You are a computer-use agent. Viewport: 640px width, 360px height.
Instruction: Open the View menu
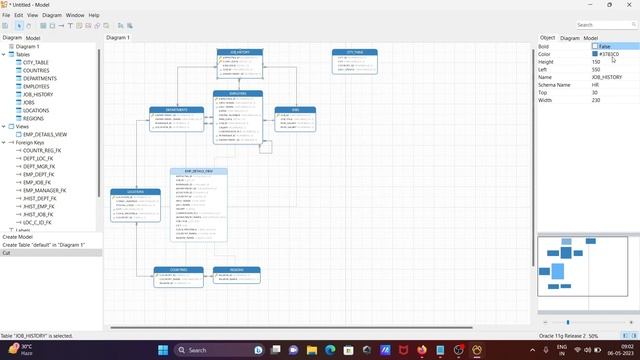[x=32, y=15]
